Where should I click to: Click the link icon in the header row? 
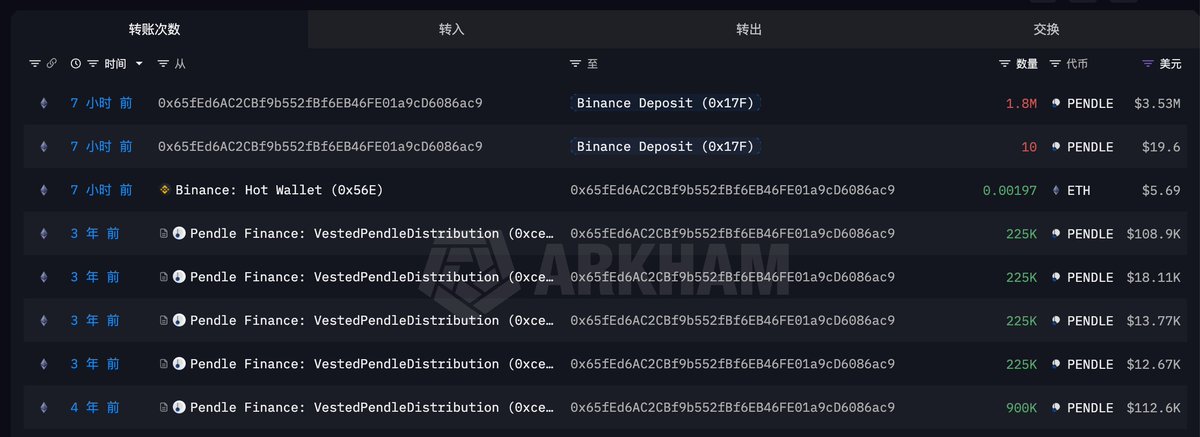(51, 64)
